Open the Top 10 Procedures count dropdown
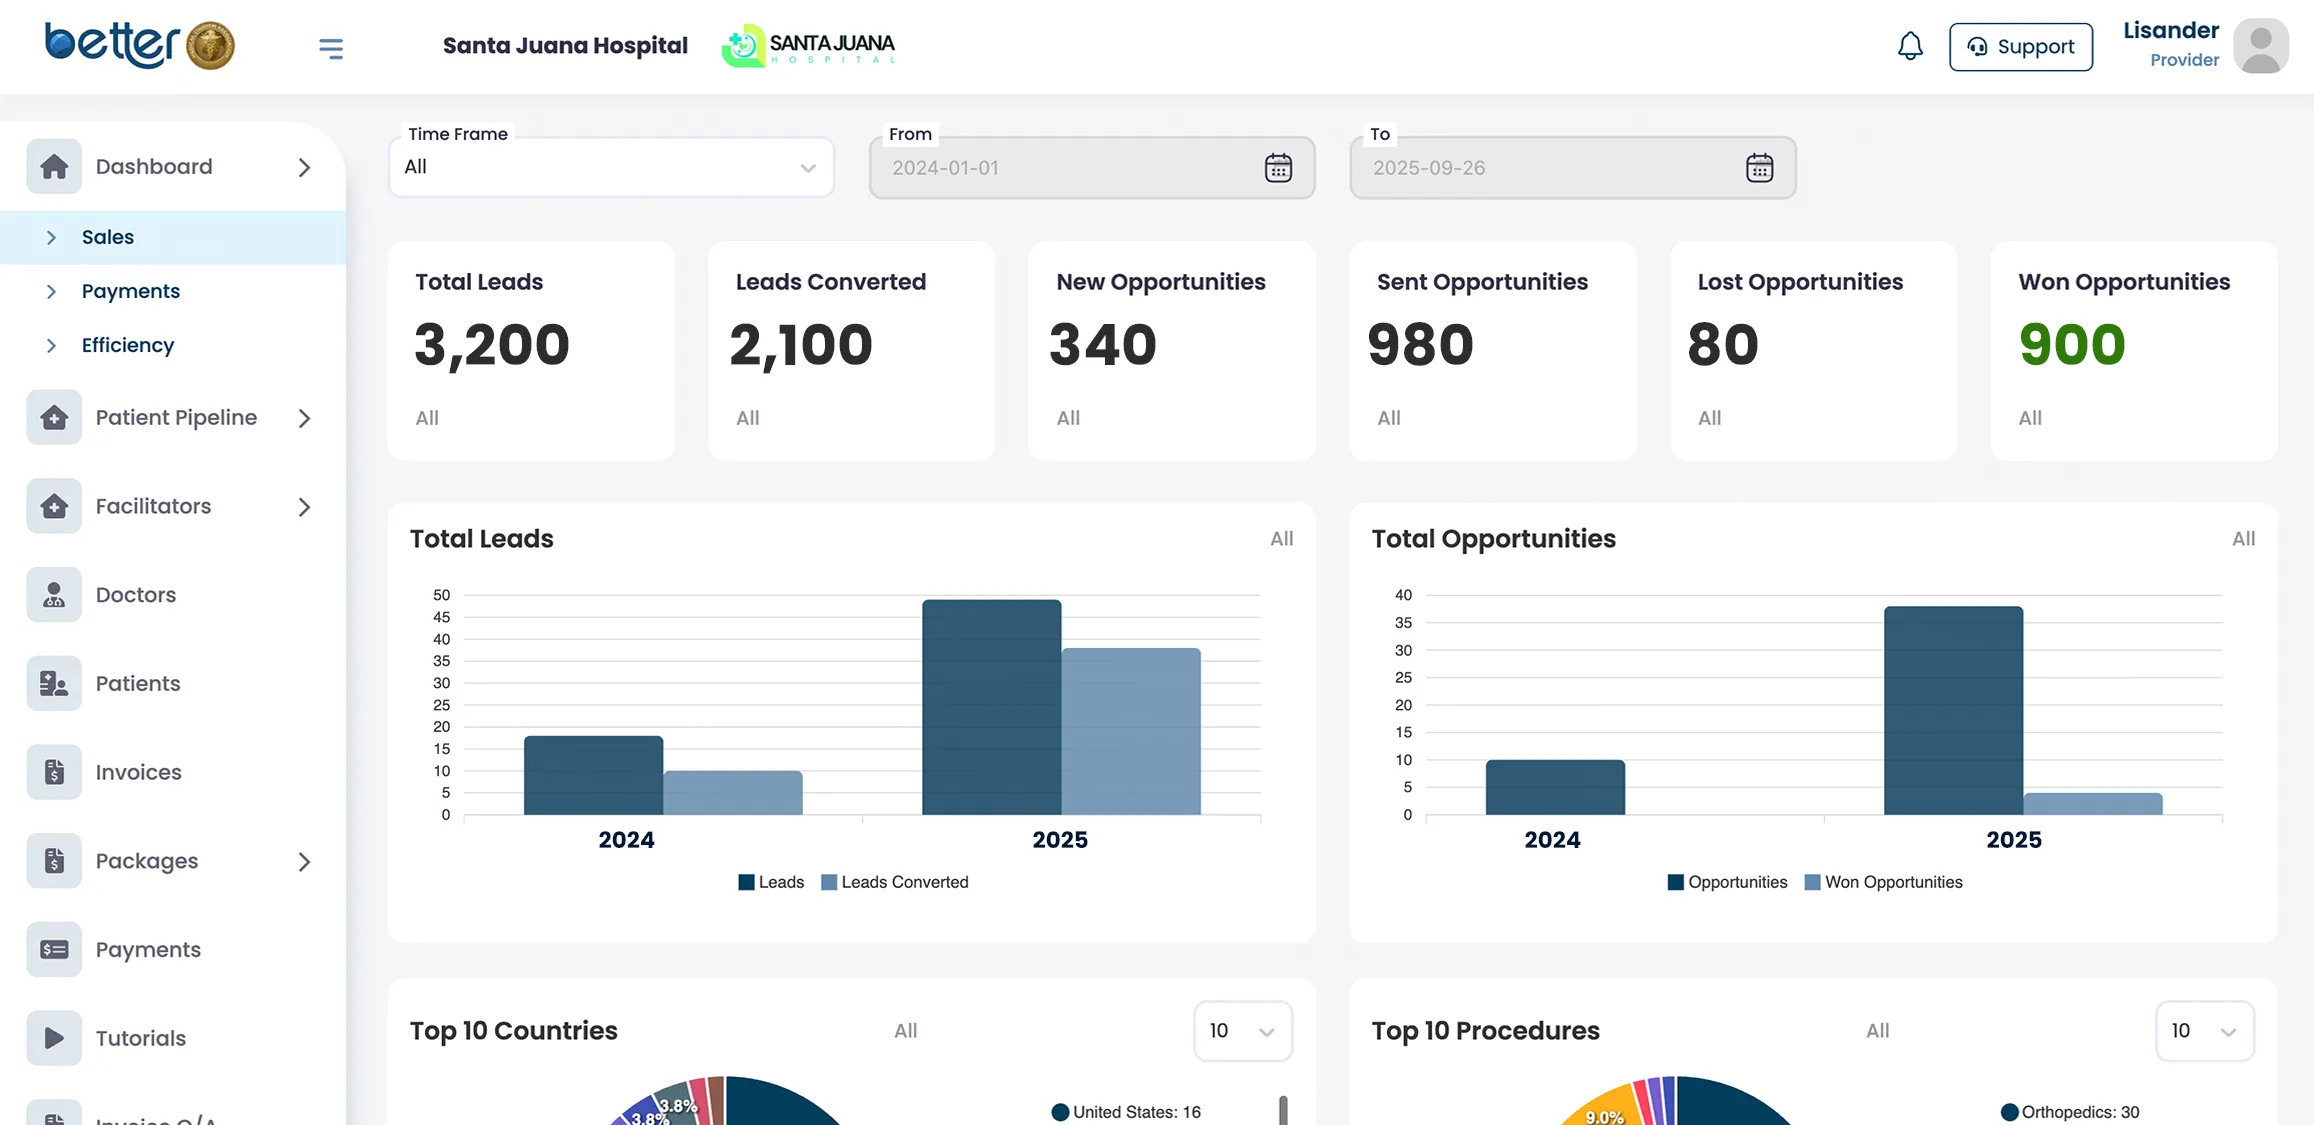Viewport: 2314px width, 1125px height. pyautogui.click(x=2204, y=1031)
